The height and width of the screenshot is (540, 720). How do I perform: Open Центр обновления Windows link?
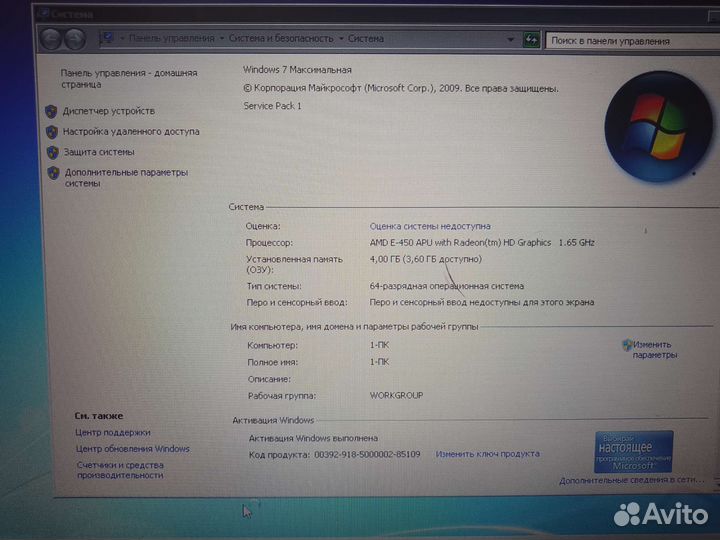[133, 449]
